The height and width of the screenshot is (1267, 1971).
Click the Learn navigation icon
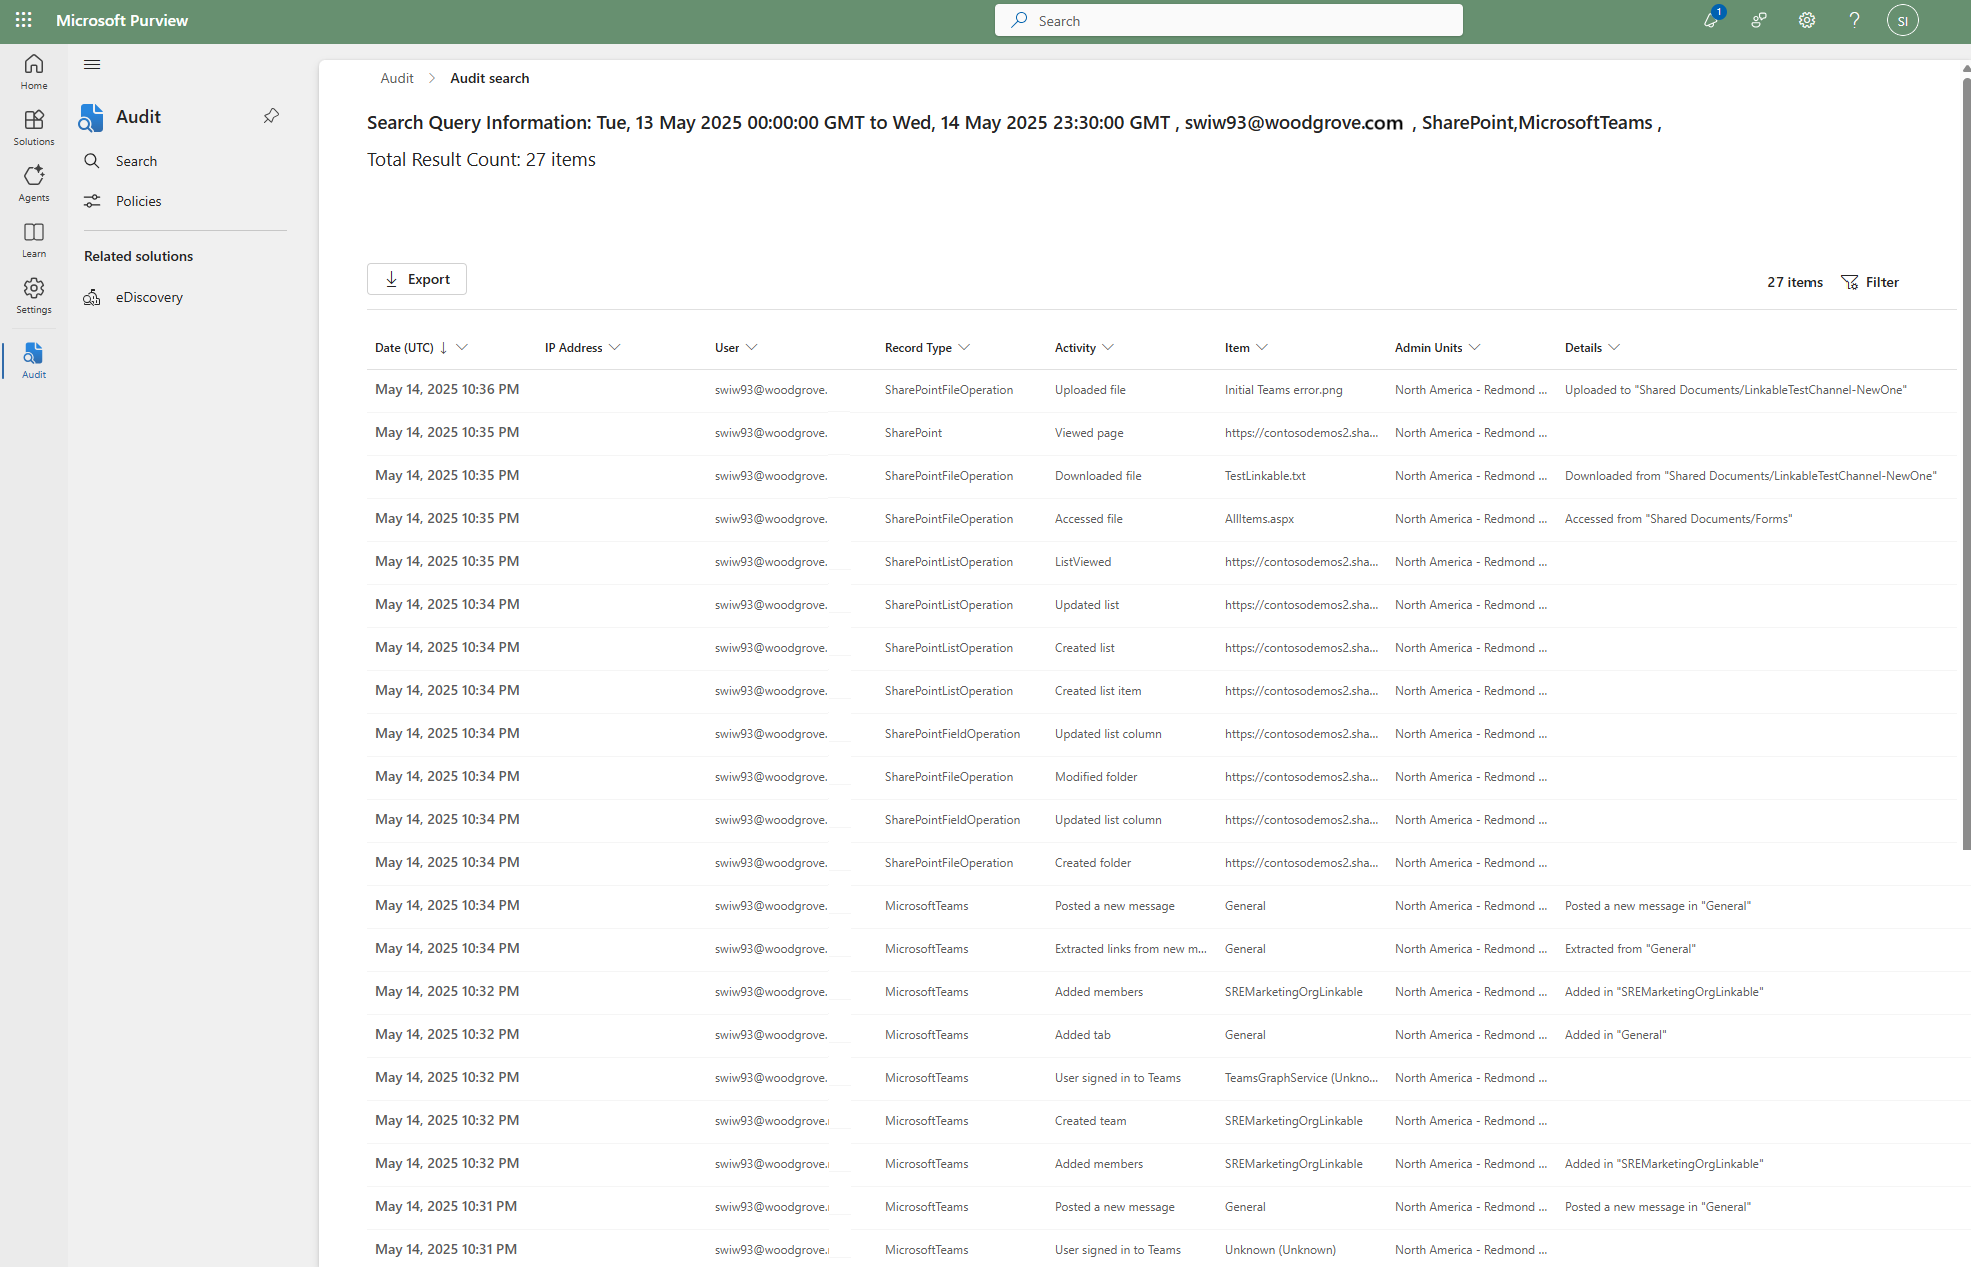pos(33,239)
